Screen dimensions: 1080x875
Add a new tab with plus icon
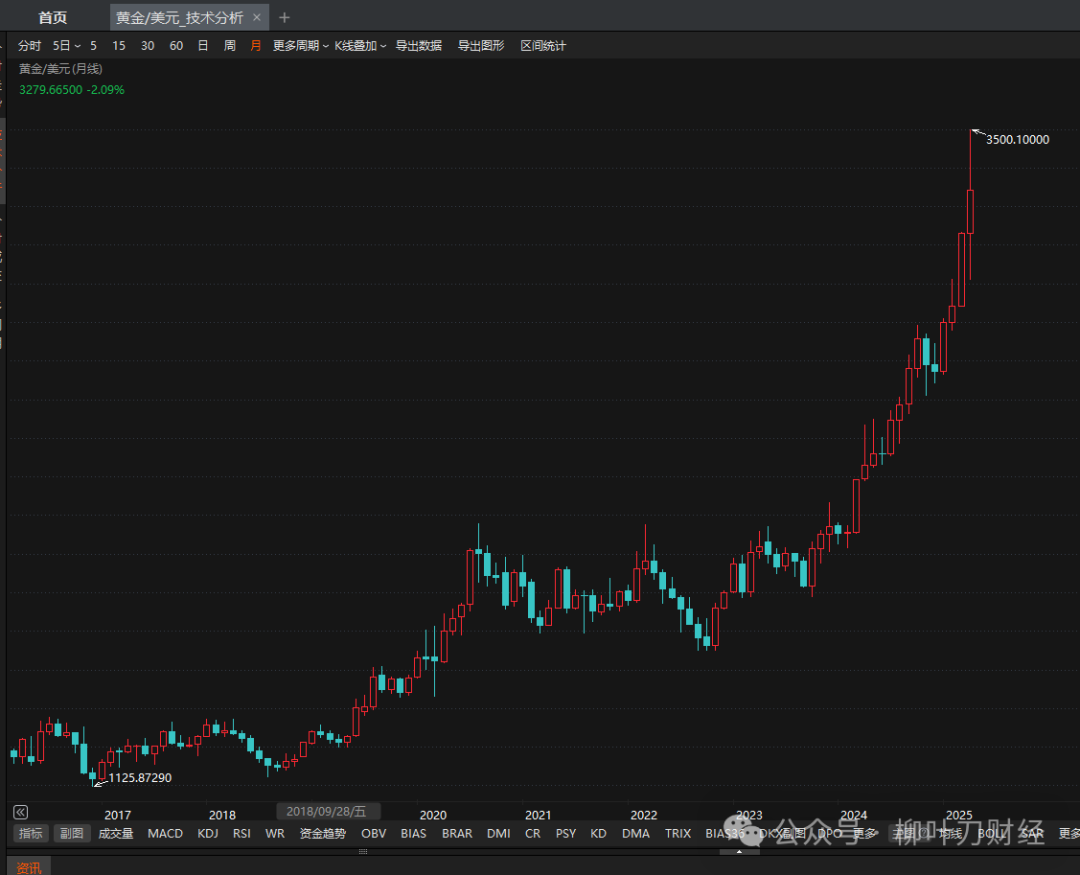pos(284,17)
